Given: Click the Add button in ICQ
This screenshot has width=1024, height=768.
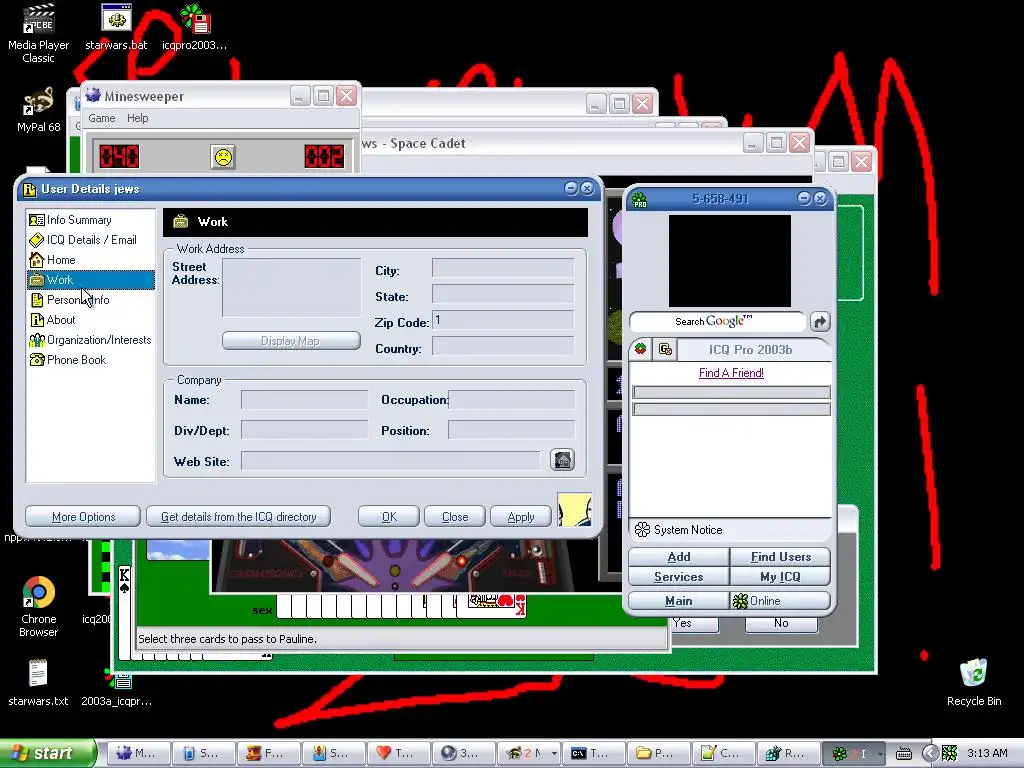Looking at the screenshot, I should tap(679, 557).
